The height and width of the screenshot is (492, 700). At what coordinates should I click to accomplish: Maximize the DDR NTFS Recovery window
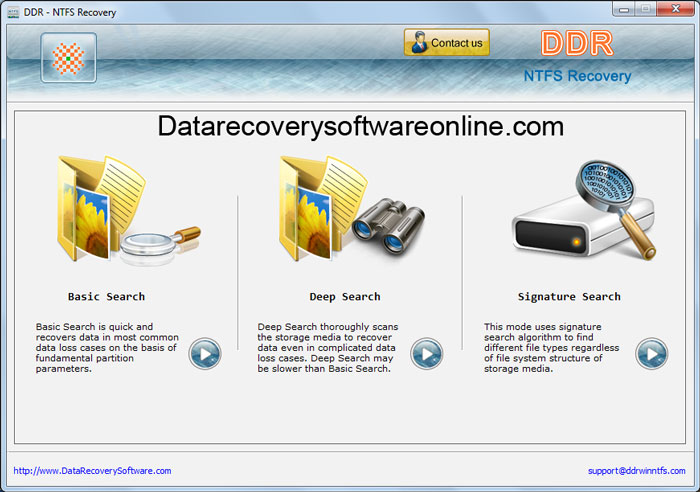tap(646, 9)
